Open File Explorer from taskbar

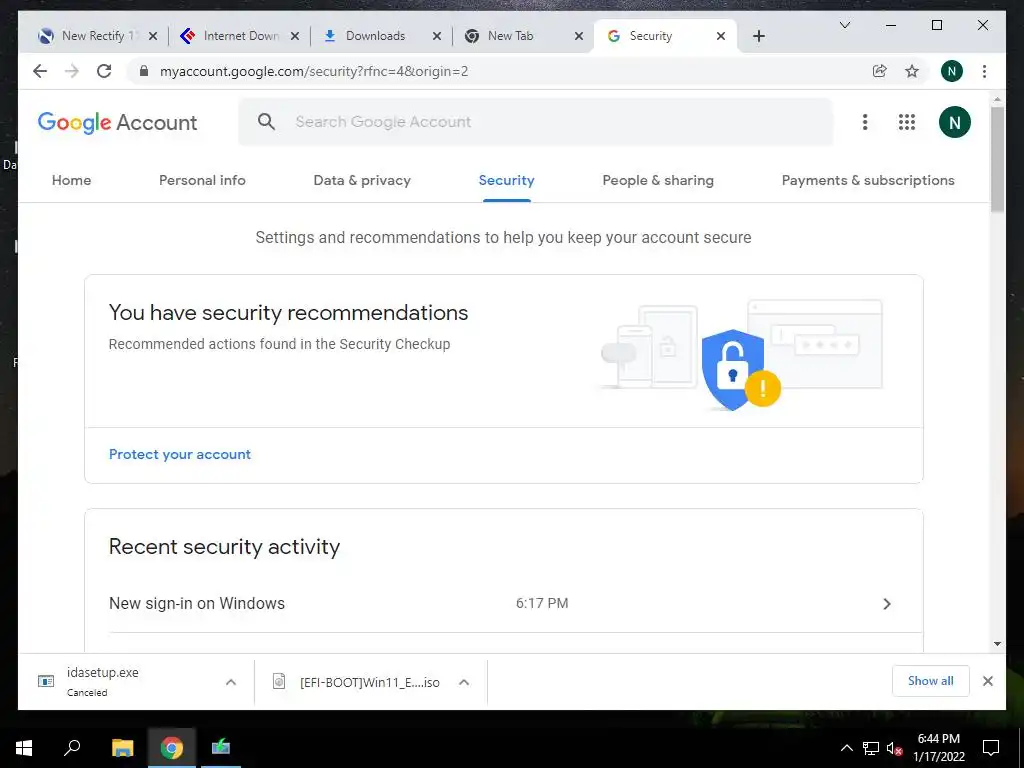pyautogui.click(x=122, y=747)
